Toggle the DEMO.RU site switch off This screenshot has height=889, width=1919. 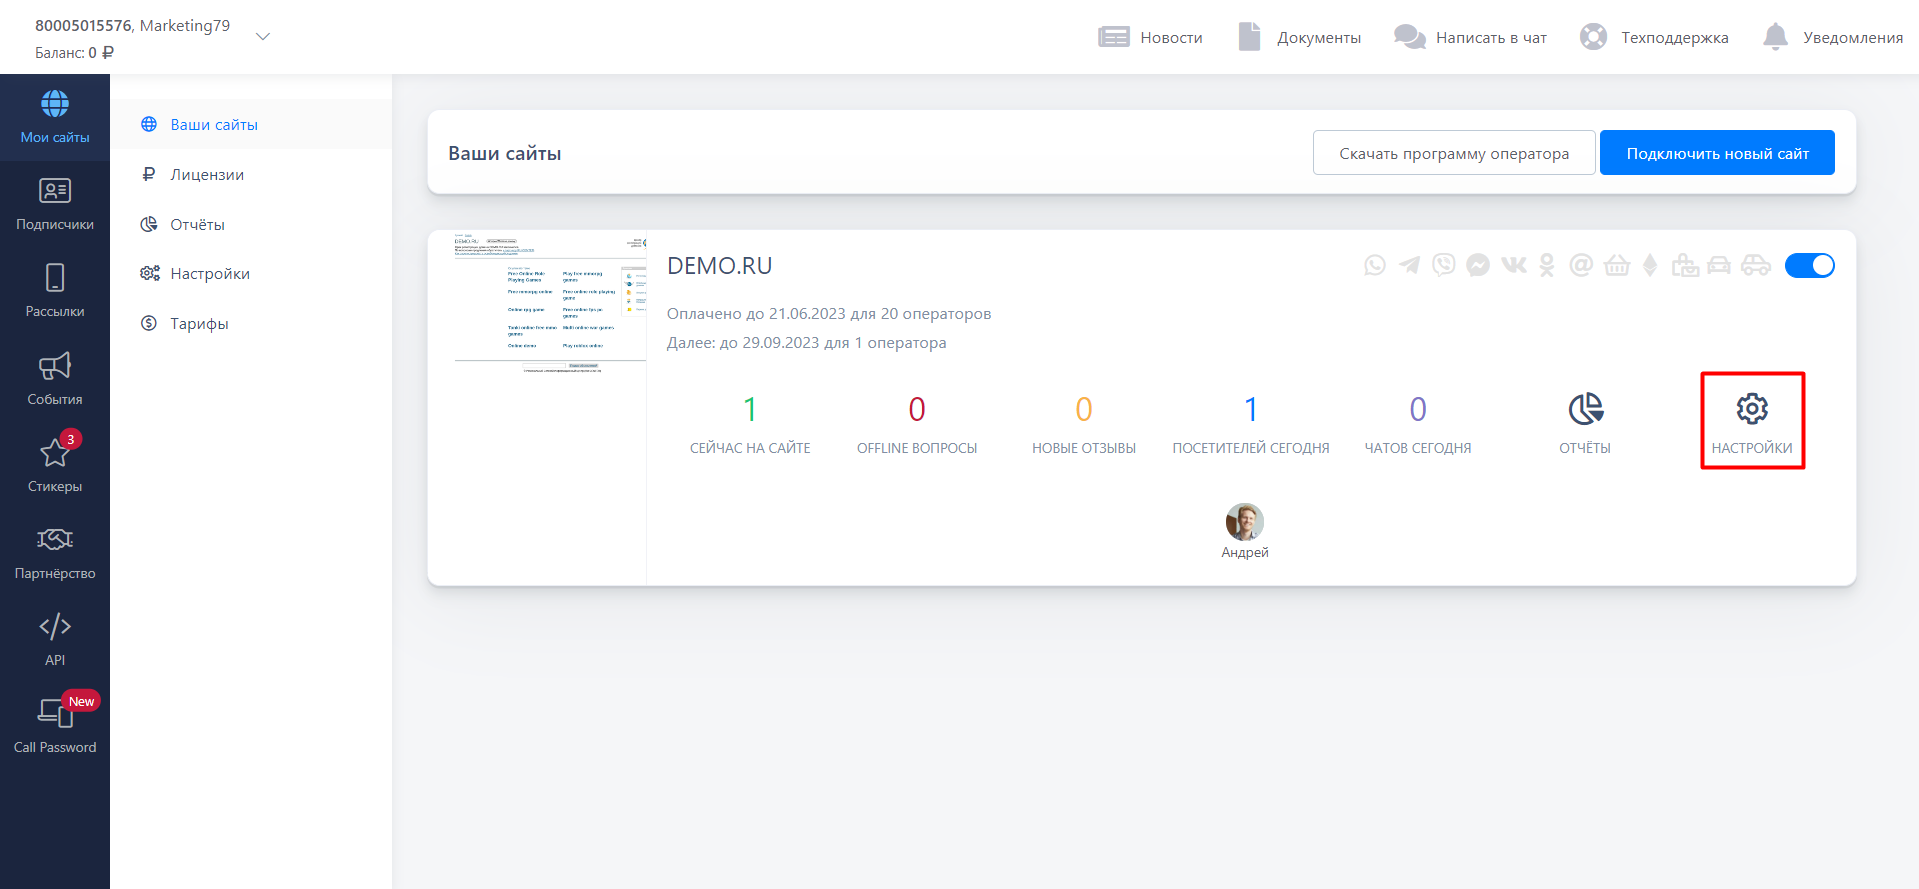coord(1809,265)
